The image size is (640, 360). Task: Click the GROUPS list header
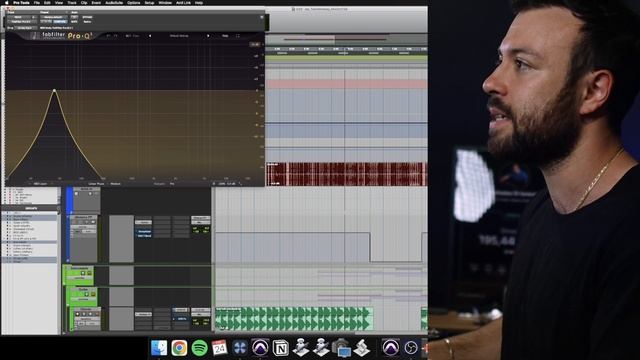click(31, 208)
